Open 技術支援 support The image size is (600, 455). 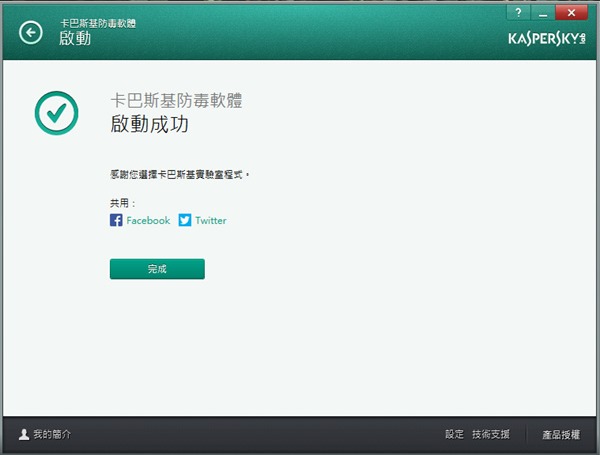click(491, 434)
